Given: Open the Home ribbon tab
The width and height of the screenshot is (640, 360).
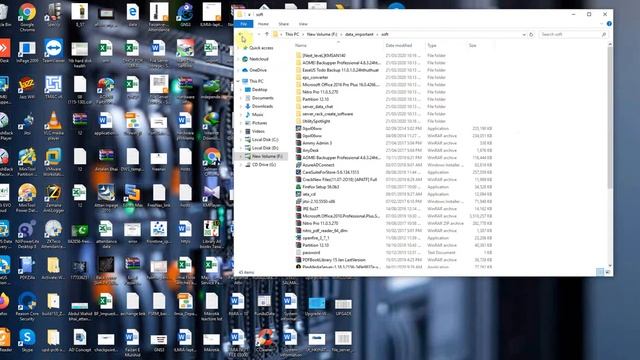Looking at the screenshot, I should click(263, 24).
